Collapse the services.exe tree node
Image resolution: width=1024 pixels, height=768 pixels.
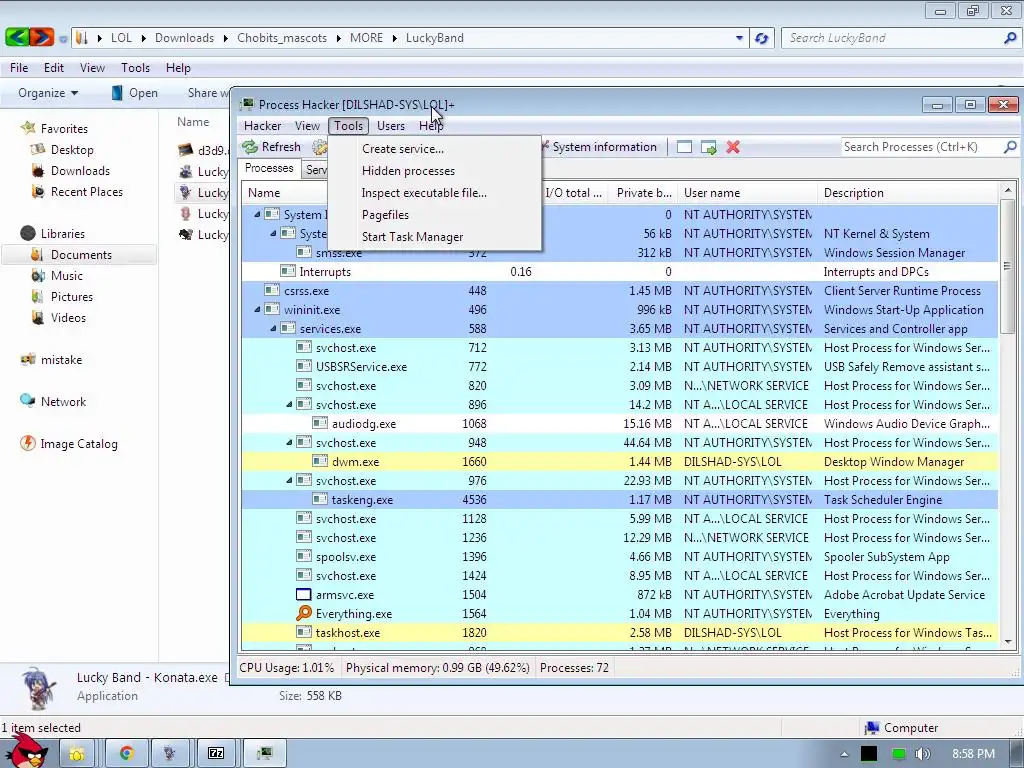(273, 328)
